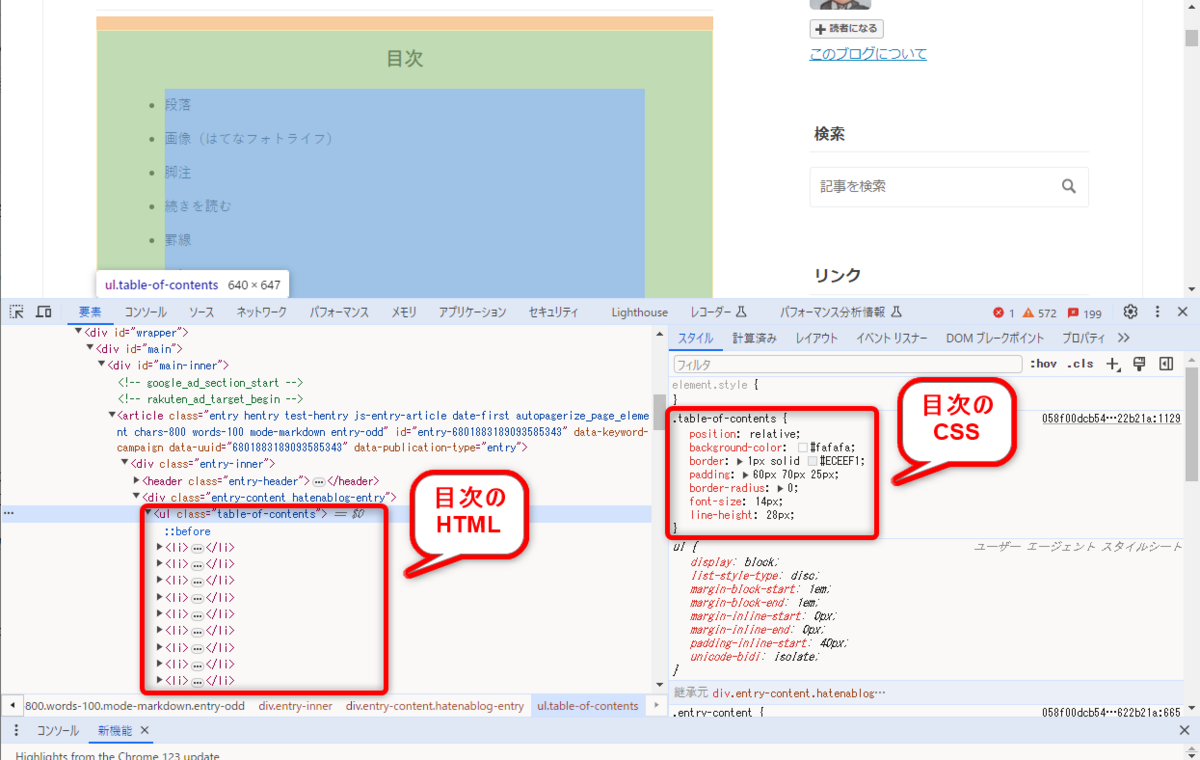
Task: Select div.entry-content.hatenablog-entry breadcrumb
Action: 435,706
